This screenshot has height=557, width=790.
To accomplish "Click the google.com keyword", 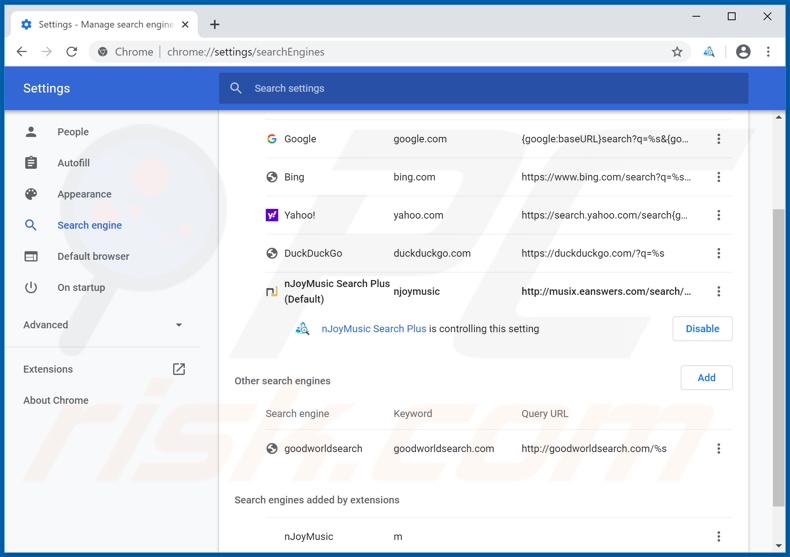I will 420,138.
